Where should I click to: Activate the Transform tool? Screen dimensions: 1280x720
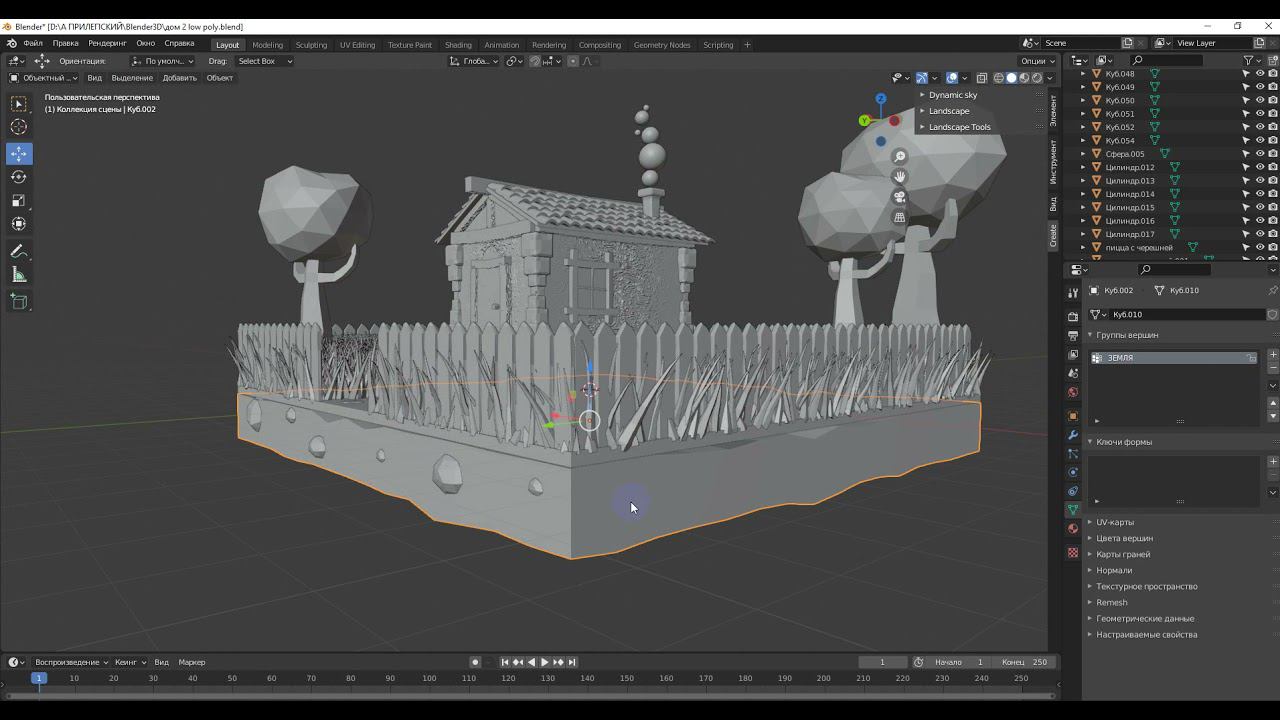pyautogui.click(x=19, y=224)
